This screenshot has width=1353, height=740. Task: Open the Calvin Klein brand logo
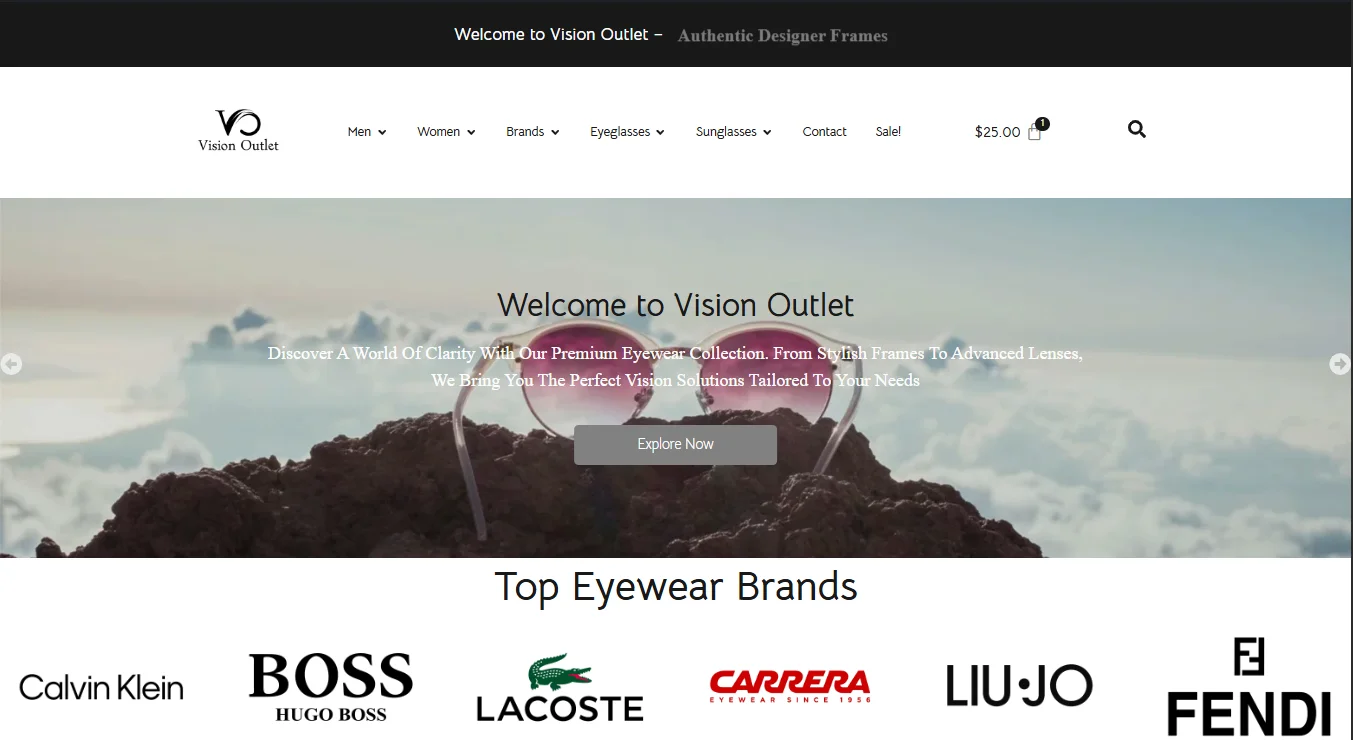click(x=101, y=688)
